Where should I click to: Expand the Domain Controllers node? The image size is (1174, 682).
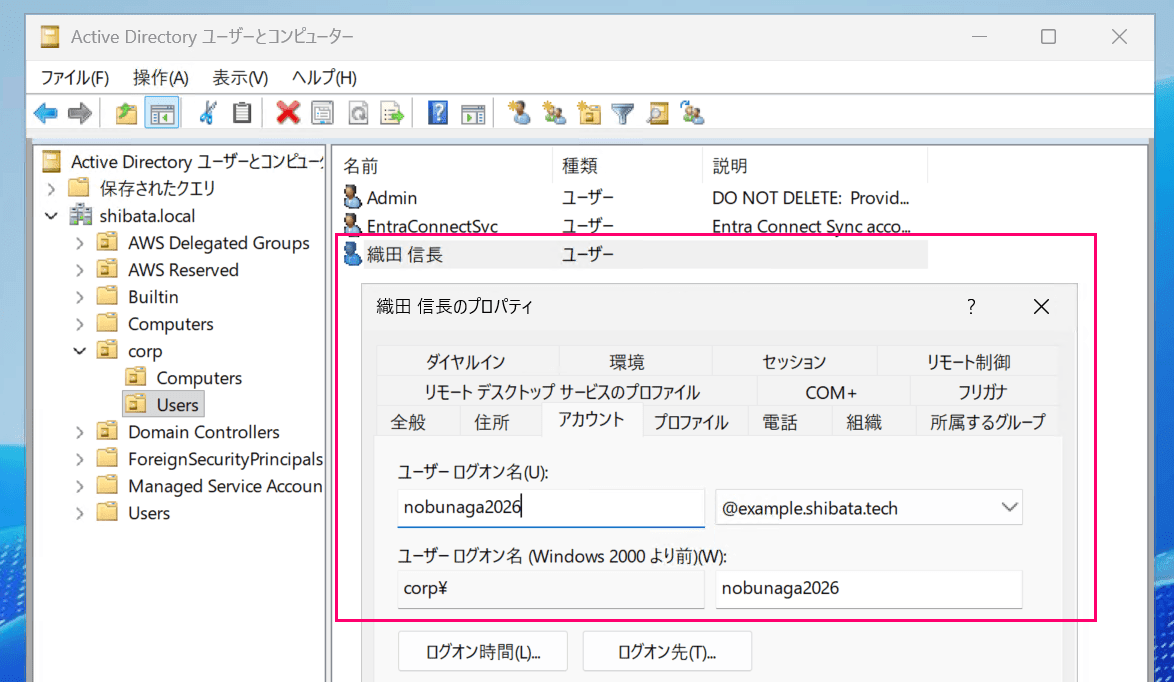pos(79,432)
